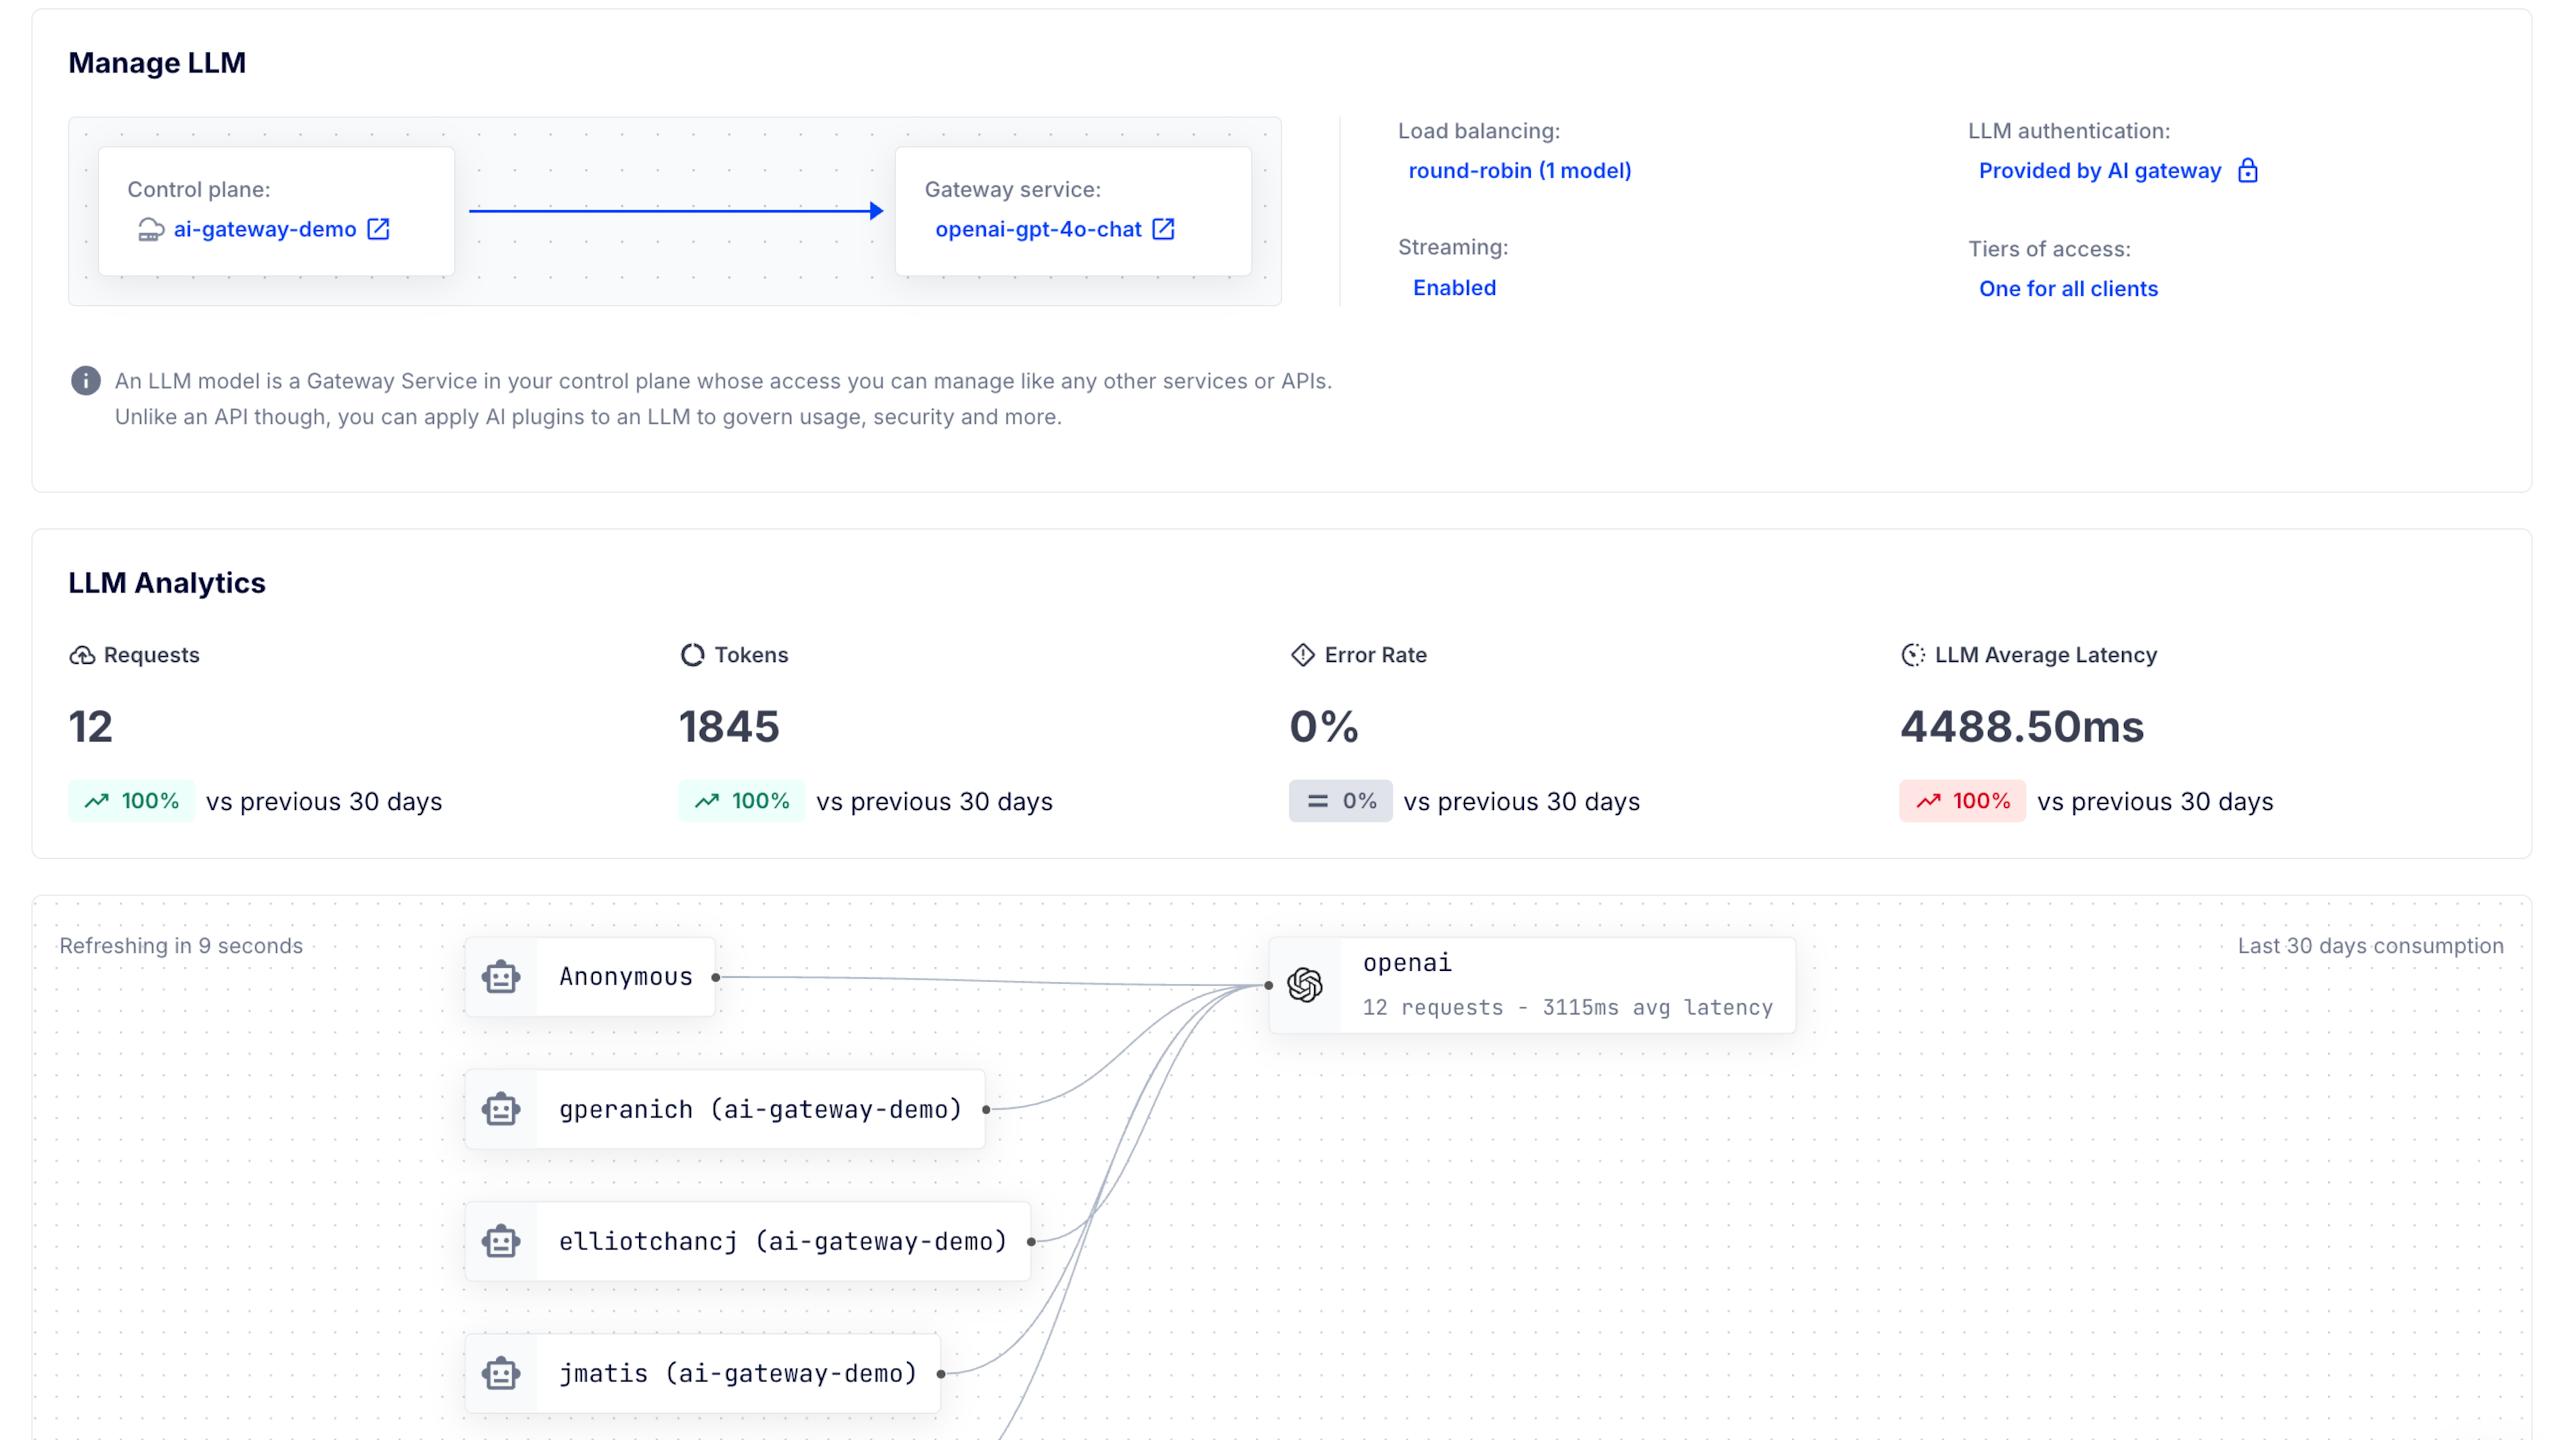Click the red 100% latency change badge
Viewport: 2560px width, 1440px height.
click(x=1962, y=801)
